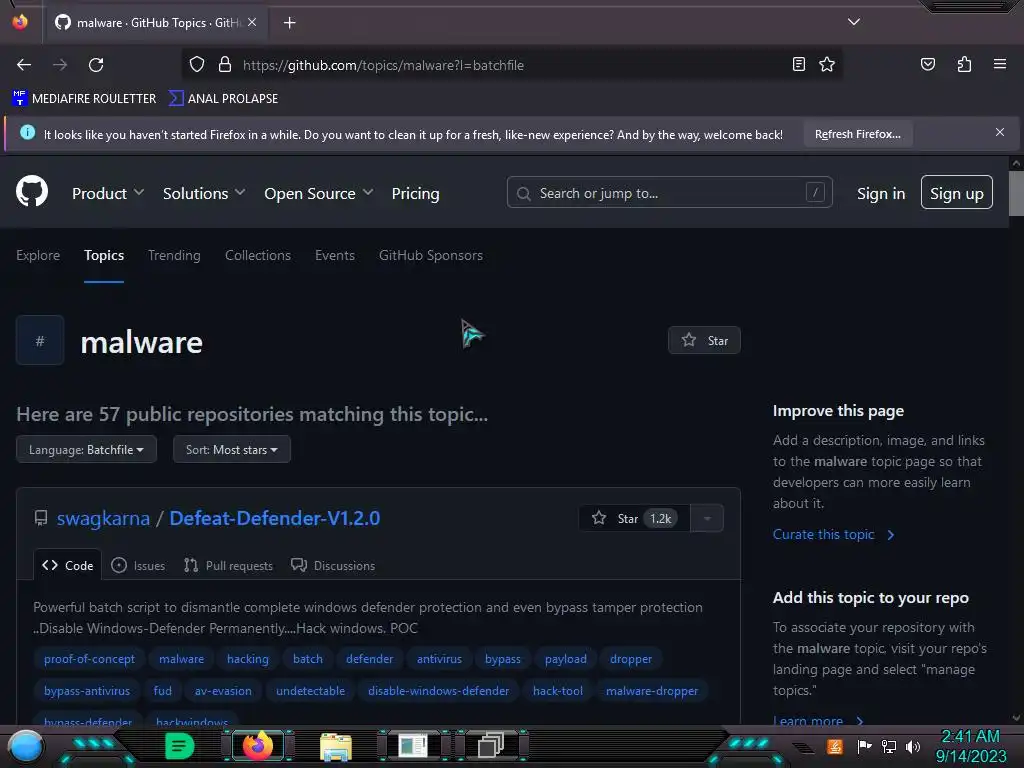Viewport: 1024px width, 768px height.
Task: Open the Issues tab of the repository
Action: 138,566
